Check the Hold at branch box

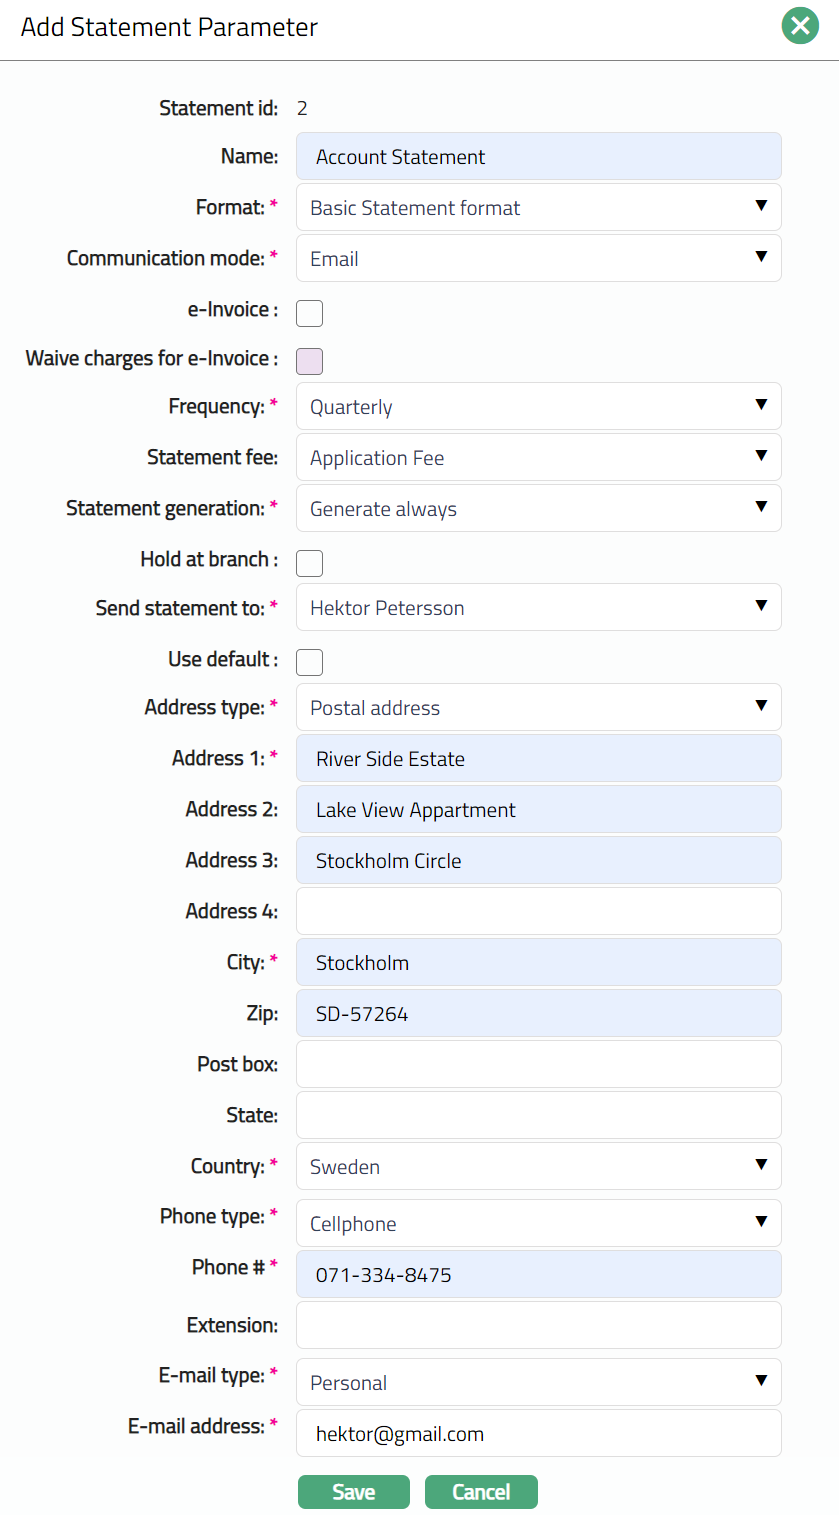310,563
